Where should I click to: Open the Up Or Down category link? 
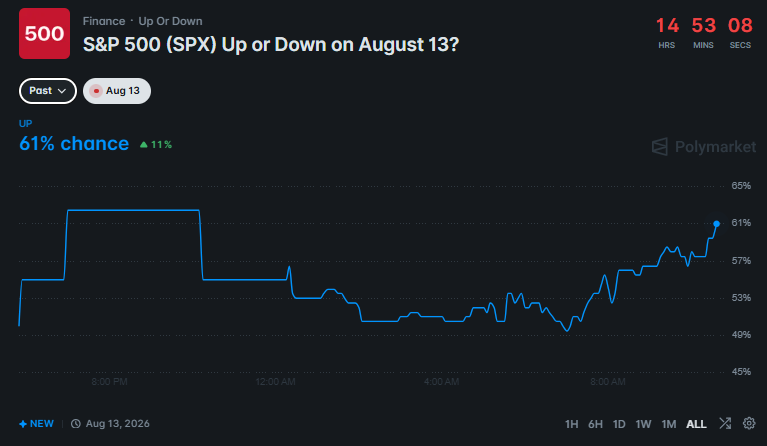point(170,21)
